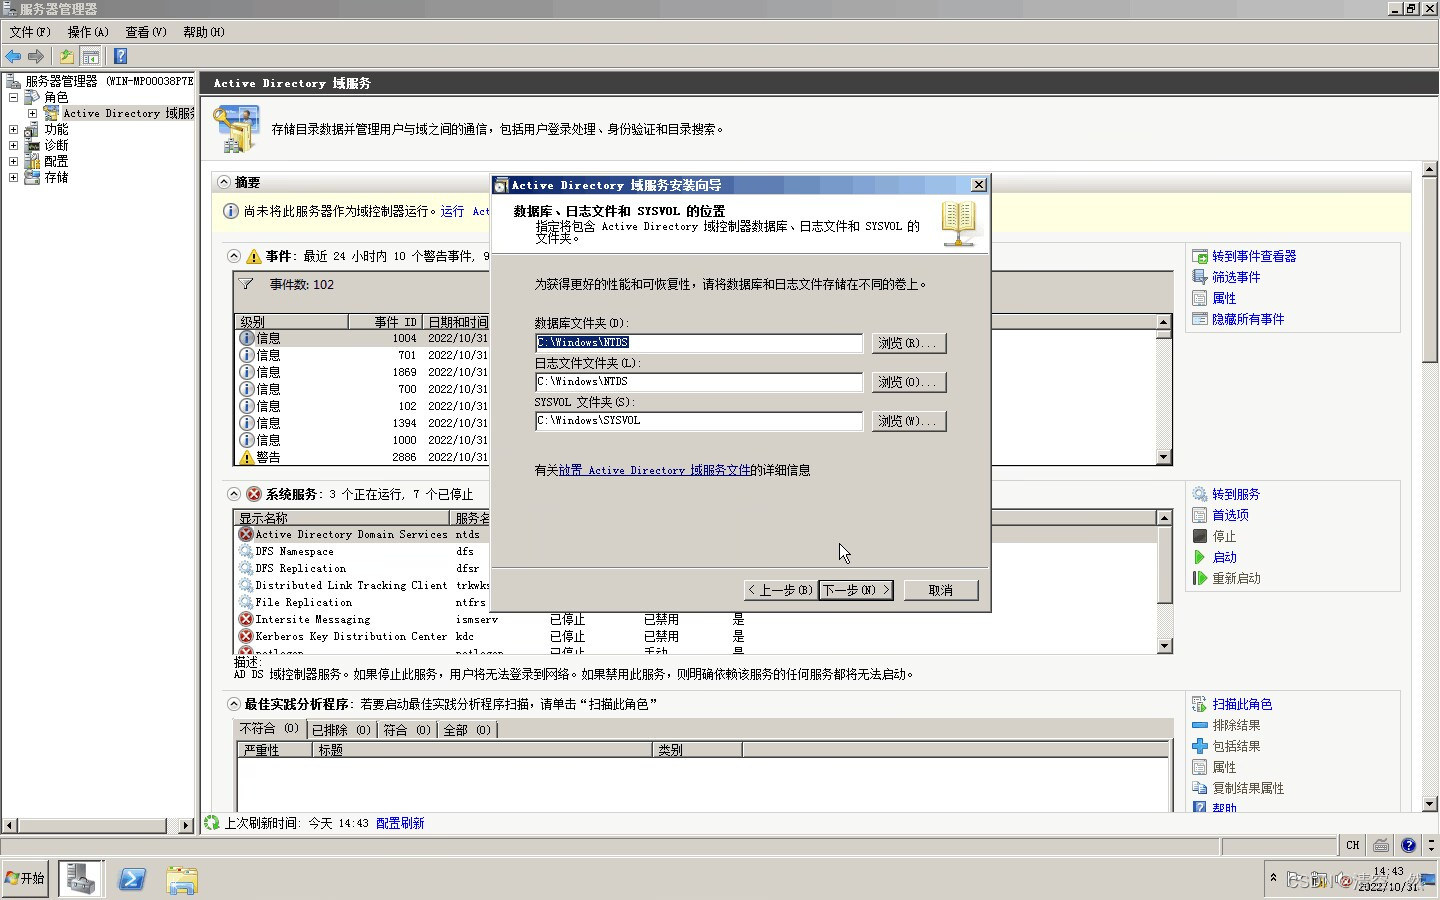The image size is (1440, 900).
Task: Collapse the 事件 section chevron
Action: (x=233, y=256)
